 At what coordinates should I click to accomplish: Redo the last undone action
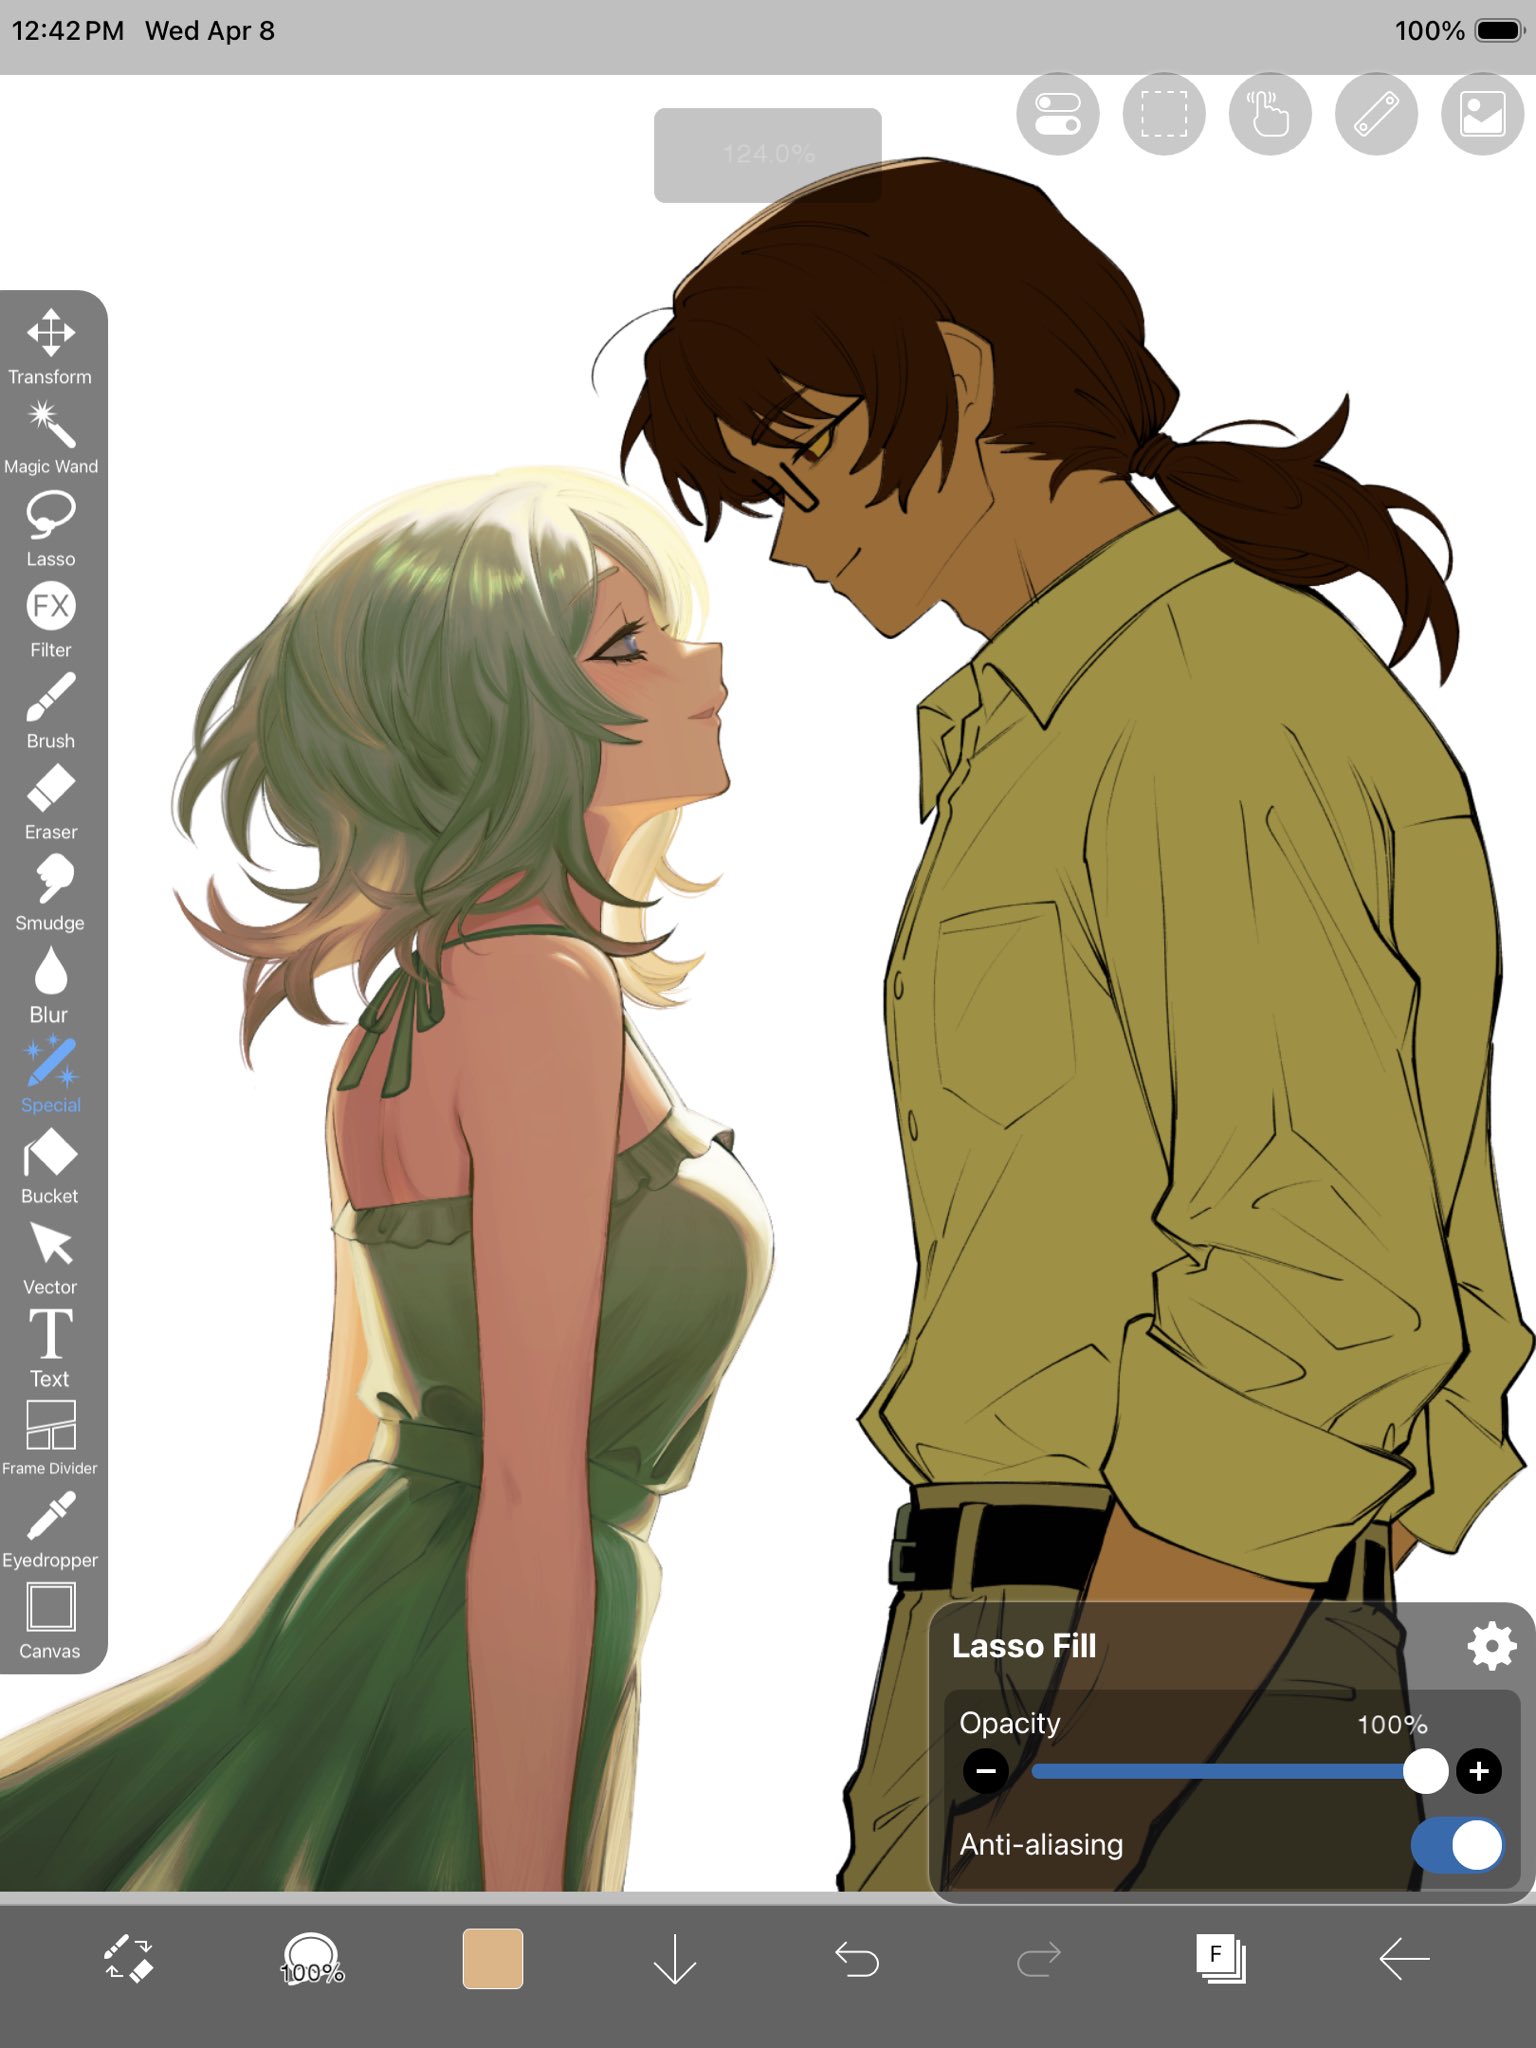tap(1039, 1959)
